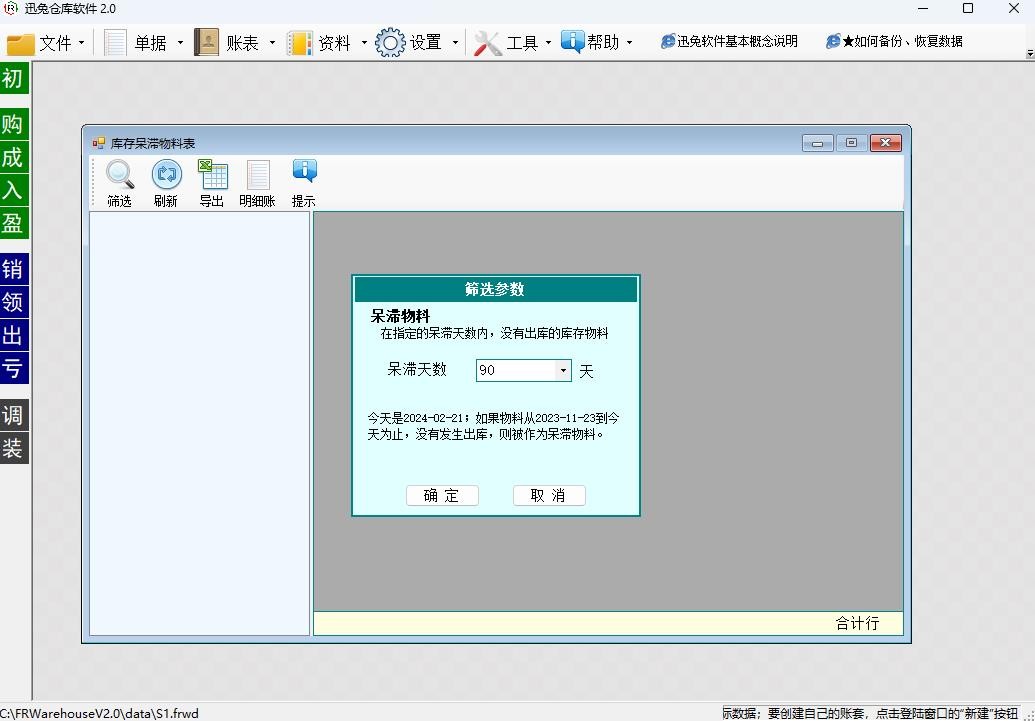Click the 装 sidebar button

[x=13, y=448]
